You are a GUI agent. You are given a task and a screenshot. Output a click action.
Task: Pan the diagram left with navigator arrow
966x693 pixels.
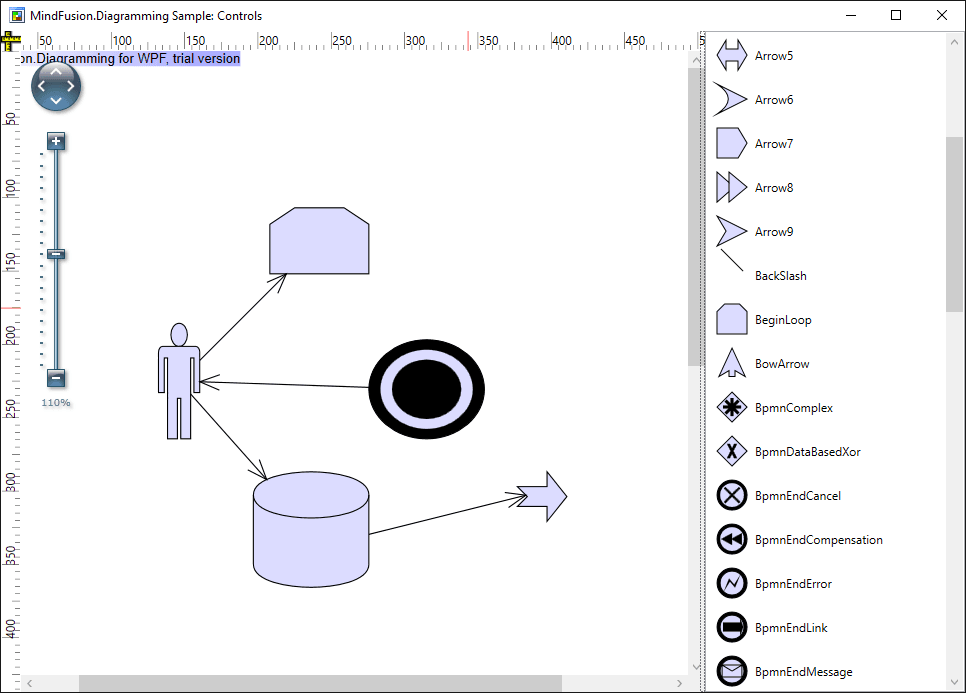[x=42, y=86]
